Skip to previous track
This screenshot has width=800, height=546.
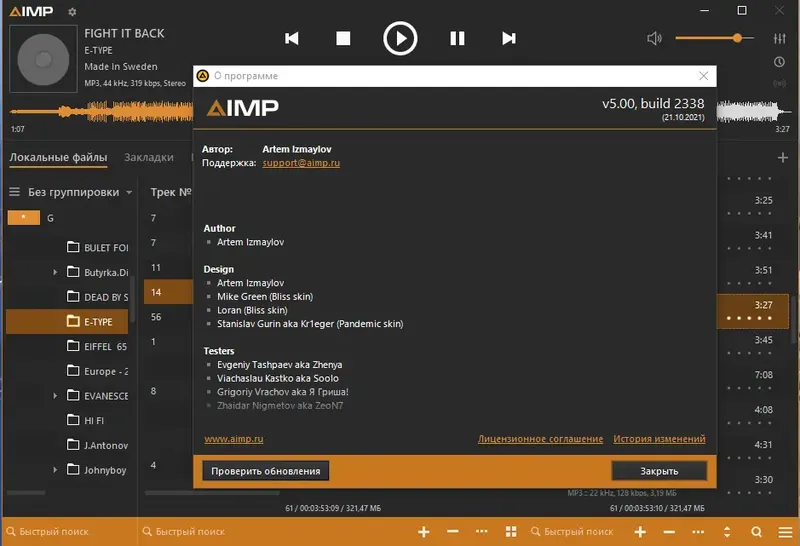point(292,38)
